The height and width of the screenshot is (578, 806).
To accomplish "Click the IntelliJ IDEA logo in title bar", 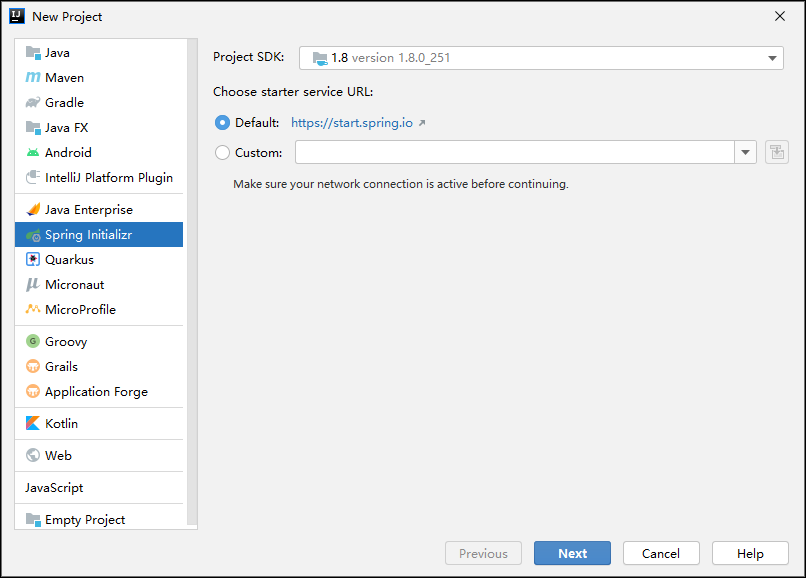I will tap(17, 16).
